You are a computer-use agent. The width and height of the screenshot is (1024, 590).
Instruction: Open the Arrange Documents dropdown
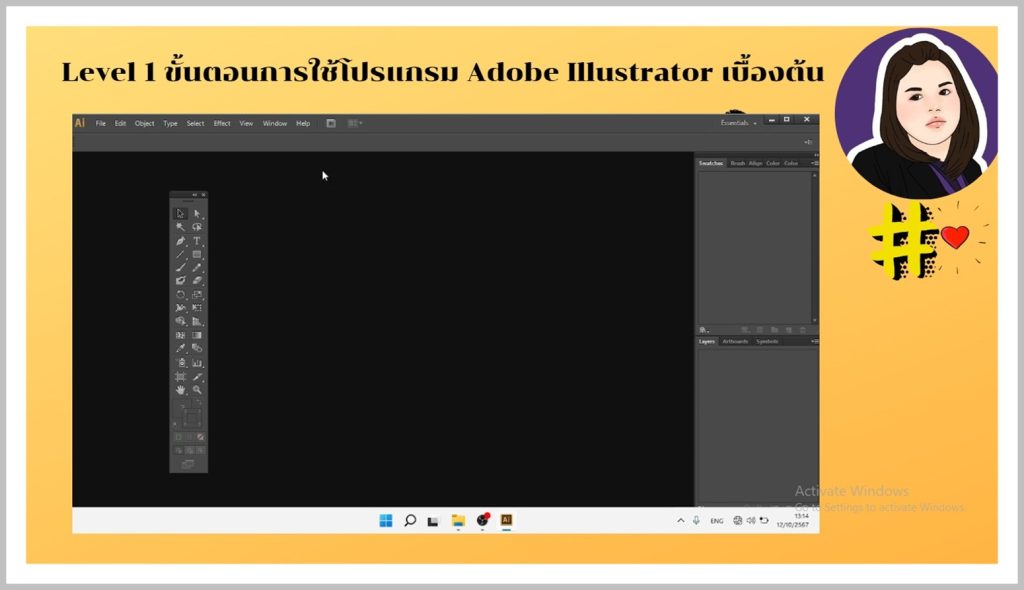coord(355,123)
